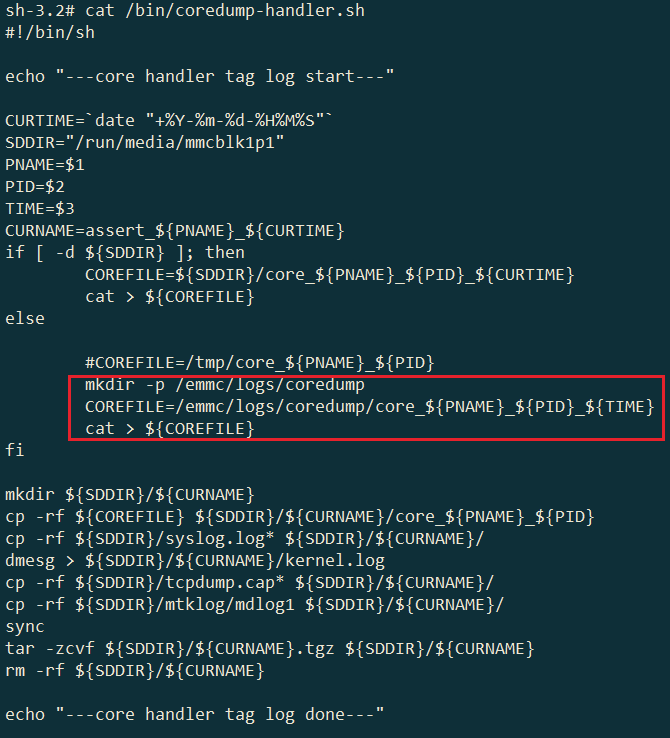The image size is (670, 738).
Task: Click the cp tcpdump.cap* line
Action: (x=249, y=583)
